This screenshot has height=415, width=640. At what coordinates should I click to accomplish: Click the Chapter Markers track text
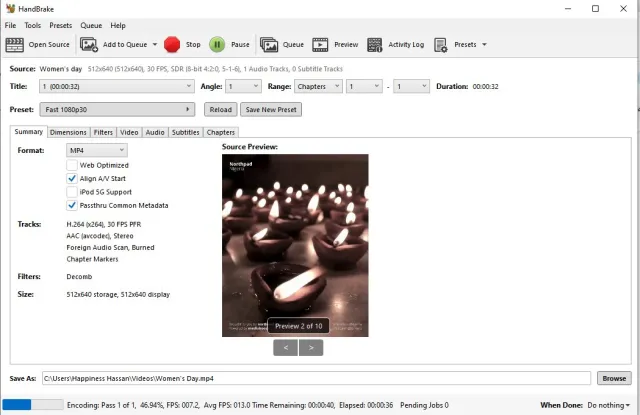[x=92, y=259]
